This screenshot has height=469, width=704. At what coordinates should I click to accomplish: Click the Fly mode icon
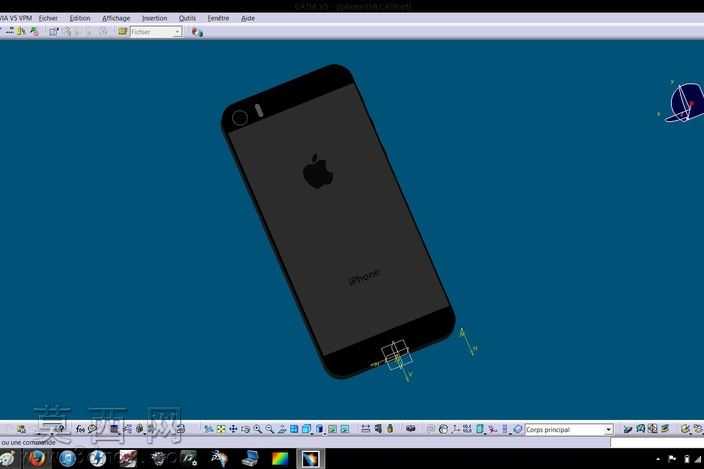(x=209, y=429)
